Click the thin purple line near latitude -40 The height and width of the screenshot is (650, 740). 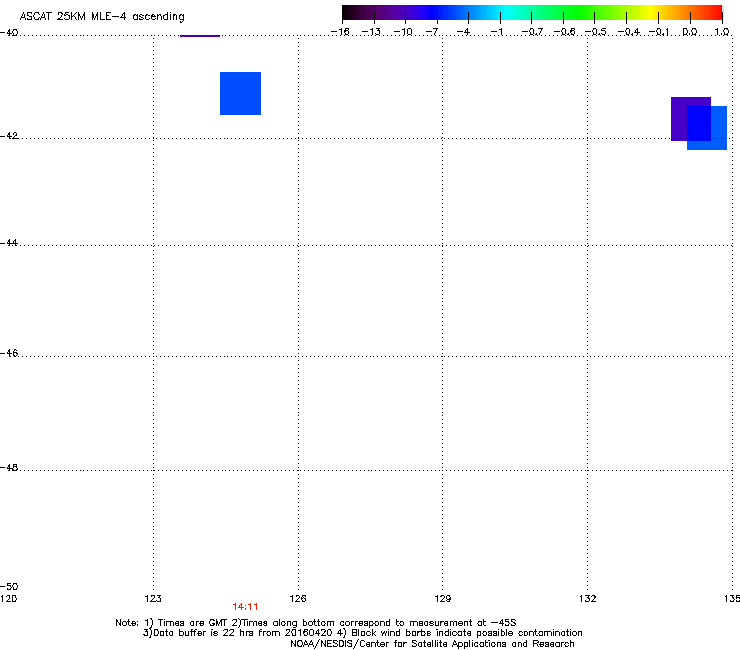point(200,36)
